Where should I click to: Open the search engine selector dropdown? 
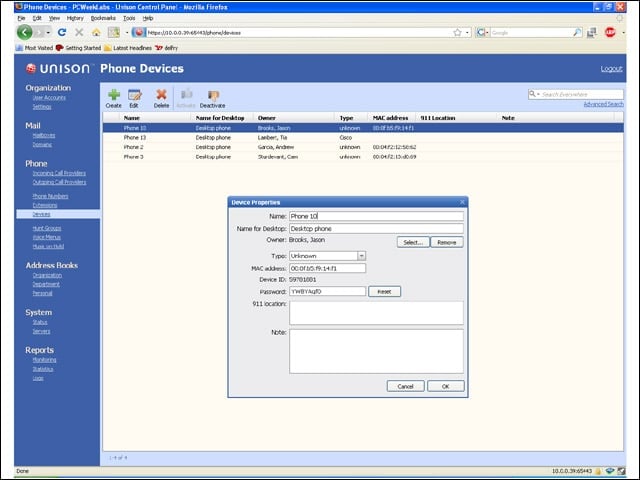click(482, 32)
